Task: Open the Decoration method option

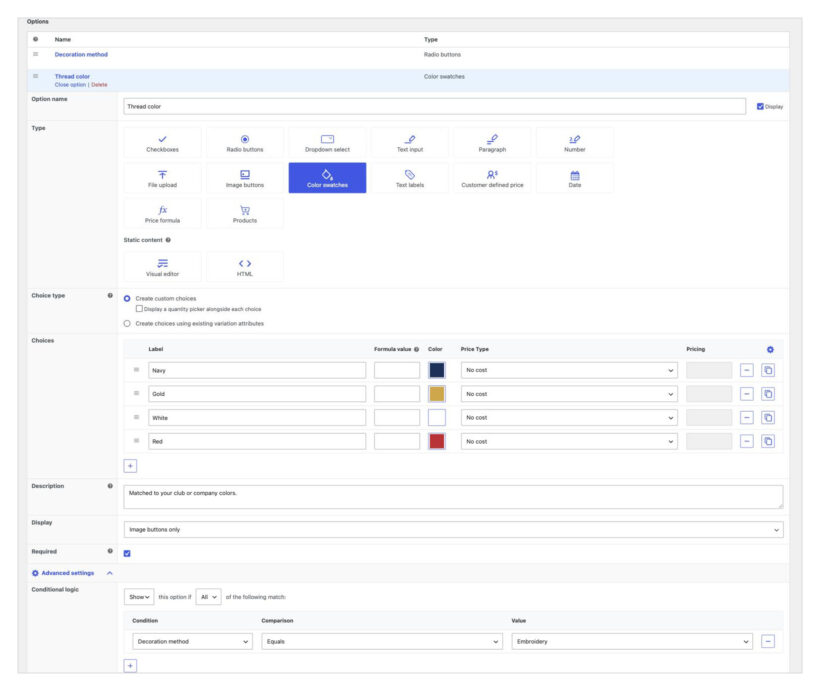Action: 81,54
